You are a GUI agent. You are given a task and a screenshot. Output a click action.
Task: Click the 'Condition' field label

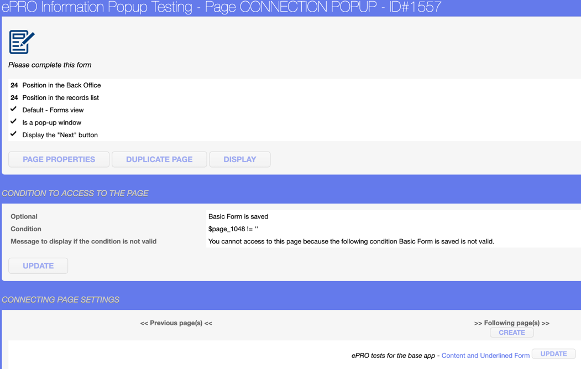26,229
